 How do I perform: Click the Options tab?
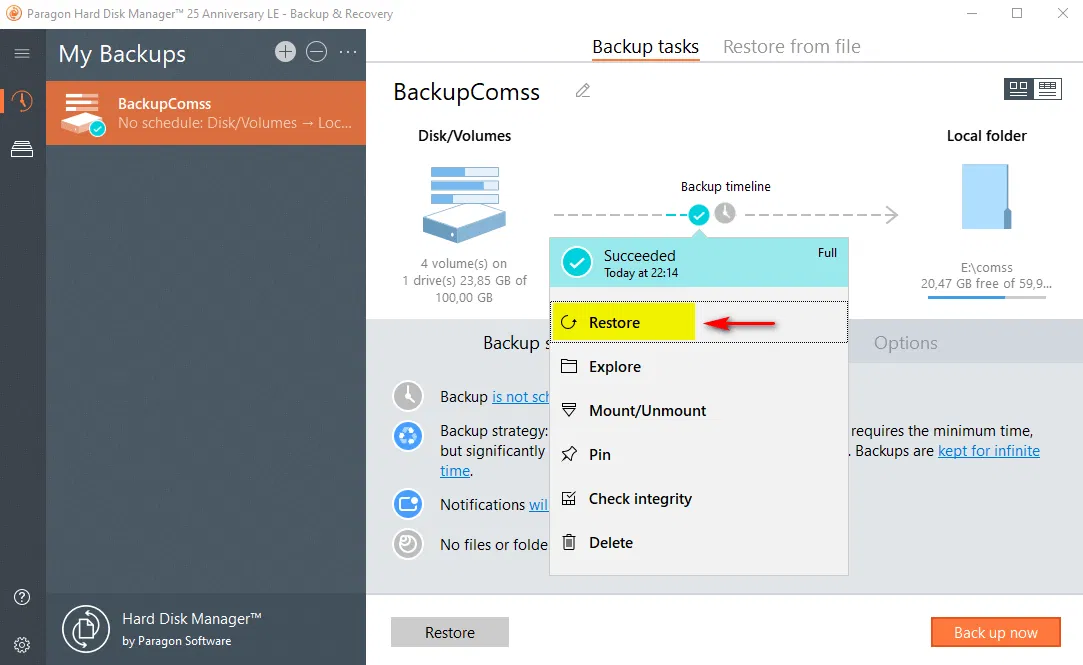905,343
